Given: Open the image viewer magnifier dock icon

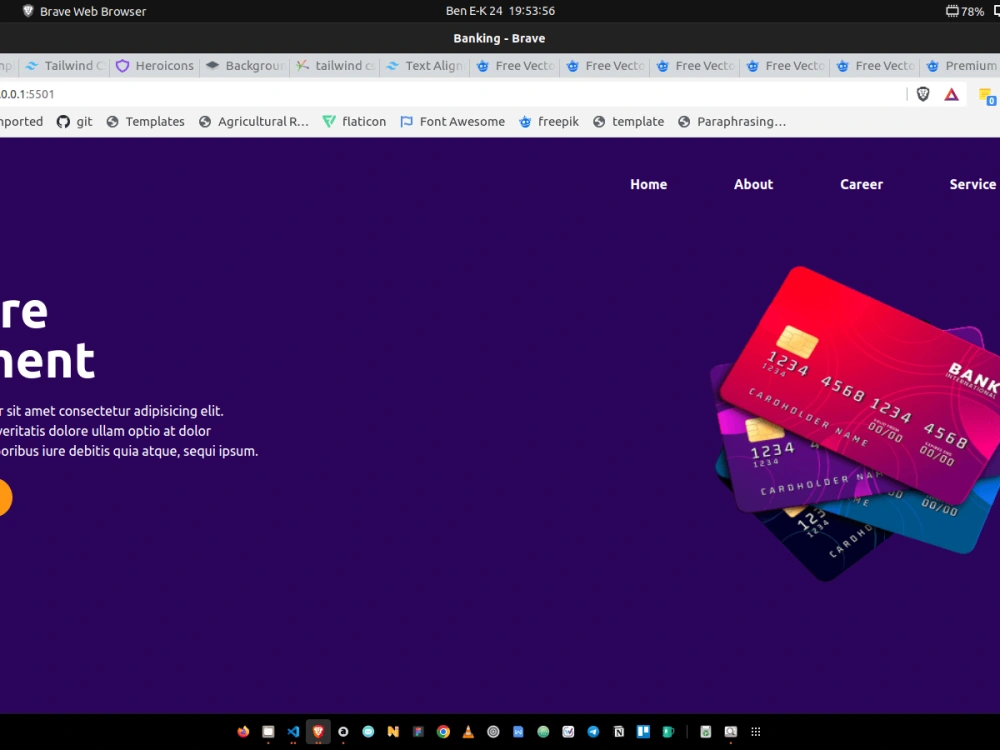Looking at the screenshot, I should pyautogui.click(x=731, y=732).
